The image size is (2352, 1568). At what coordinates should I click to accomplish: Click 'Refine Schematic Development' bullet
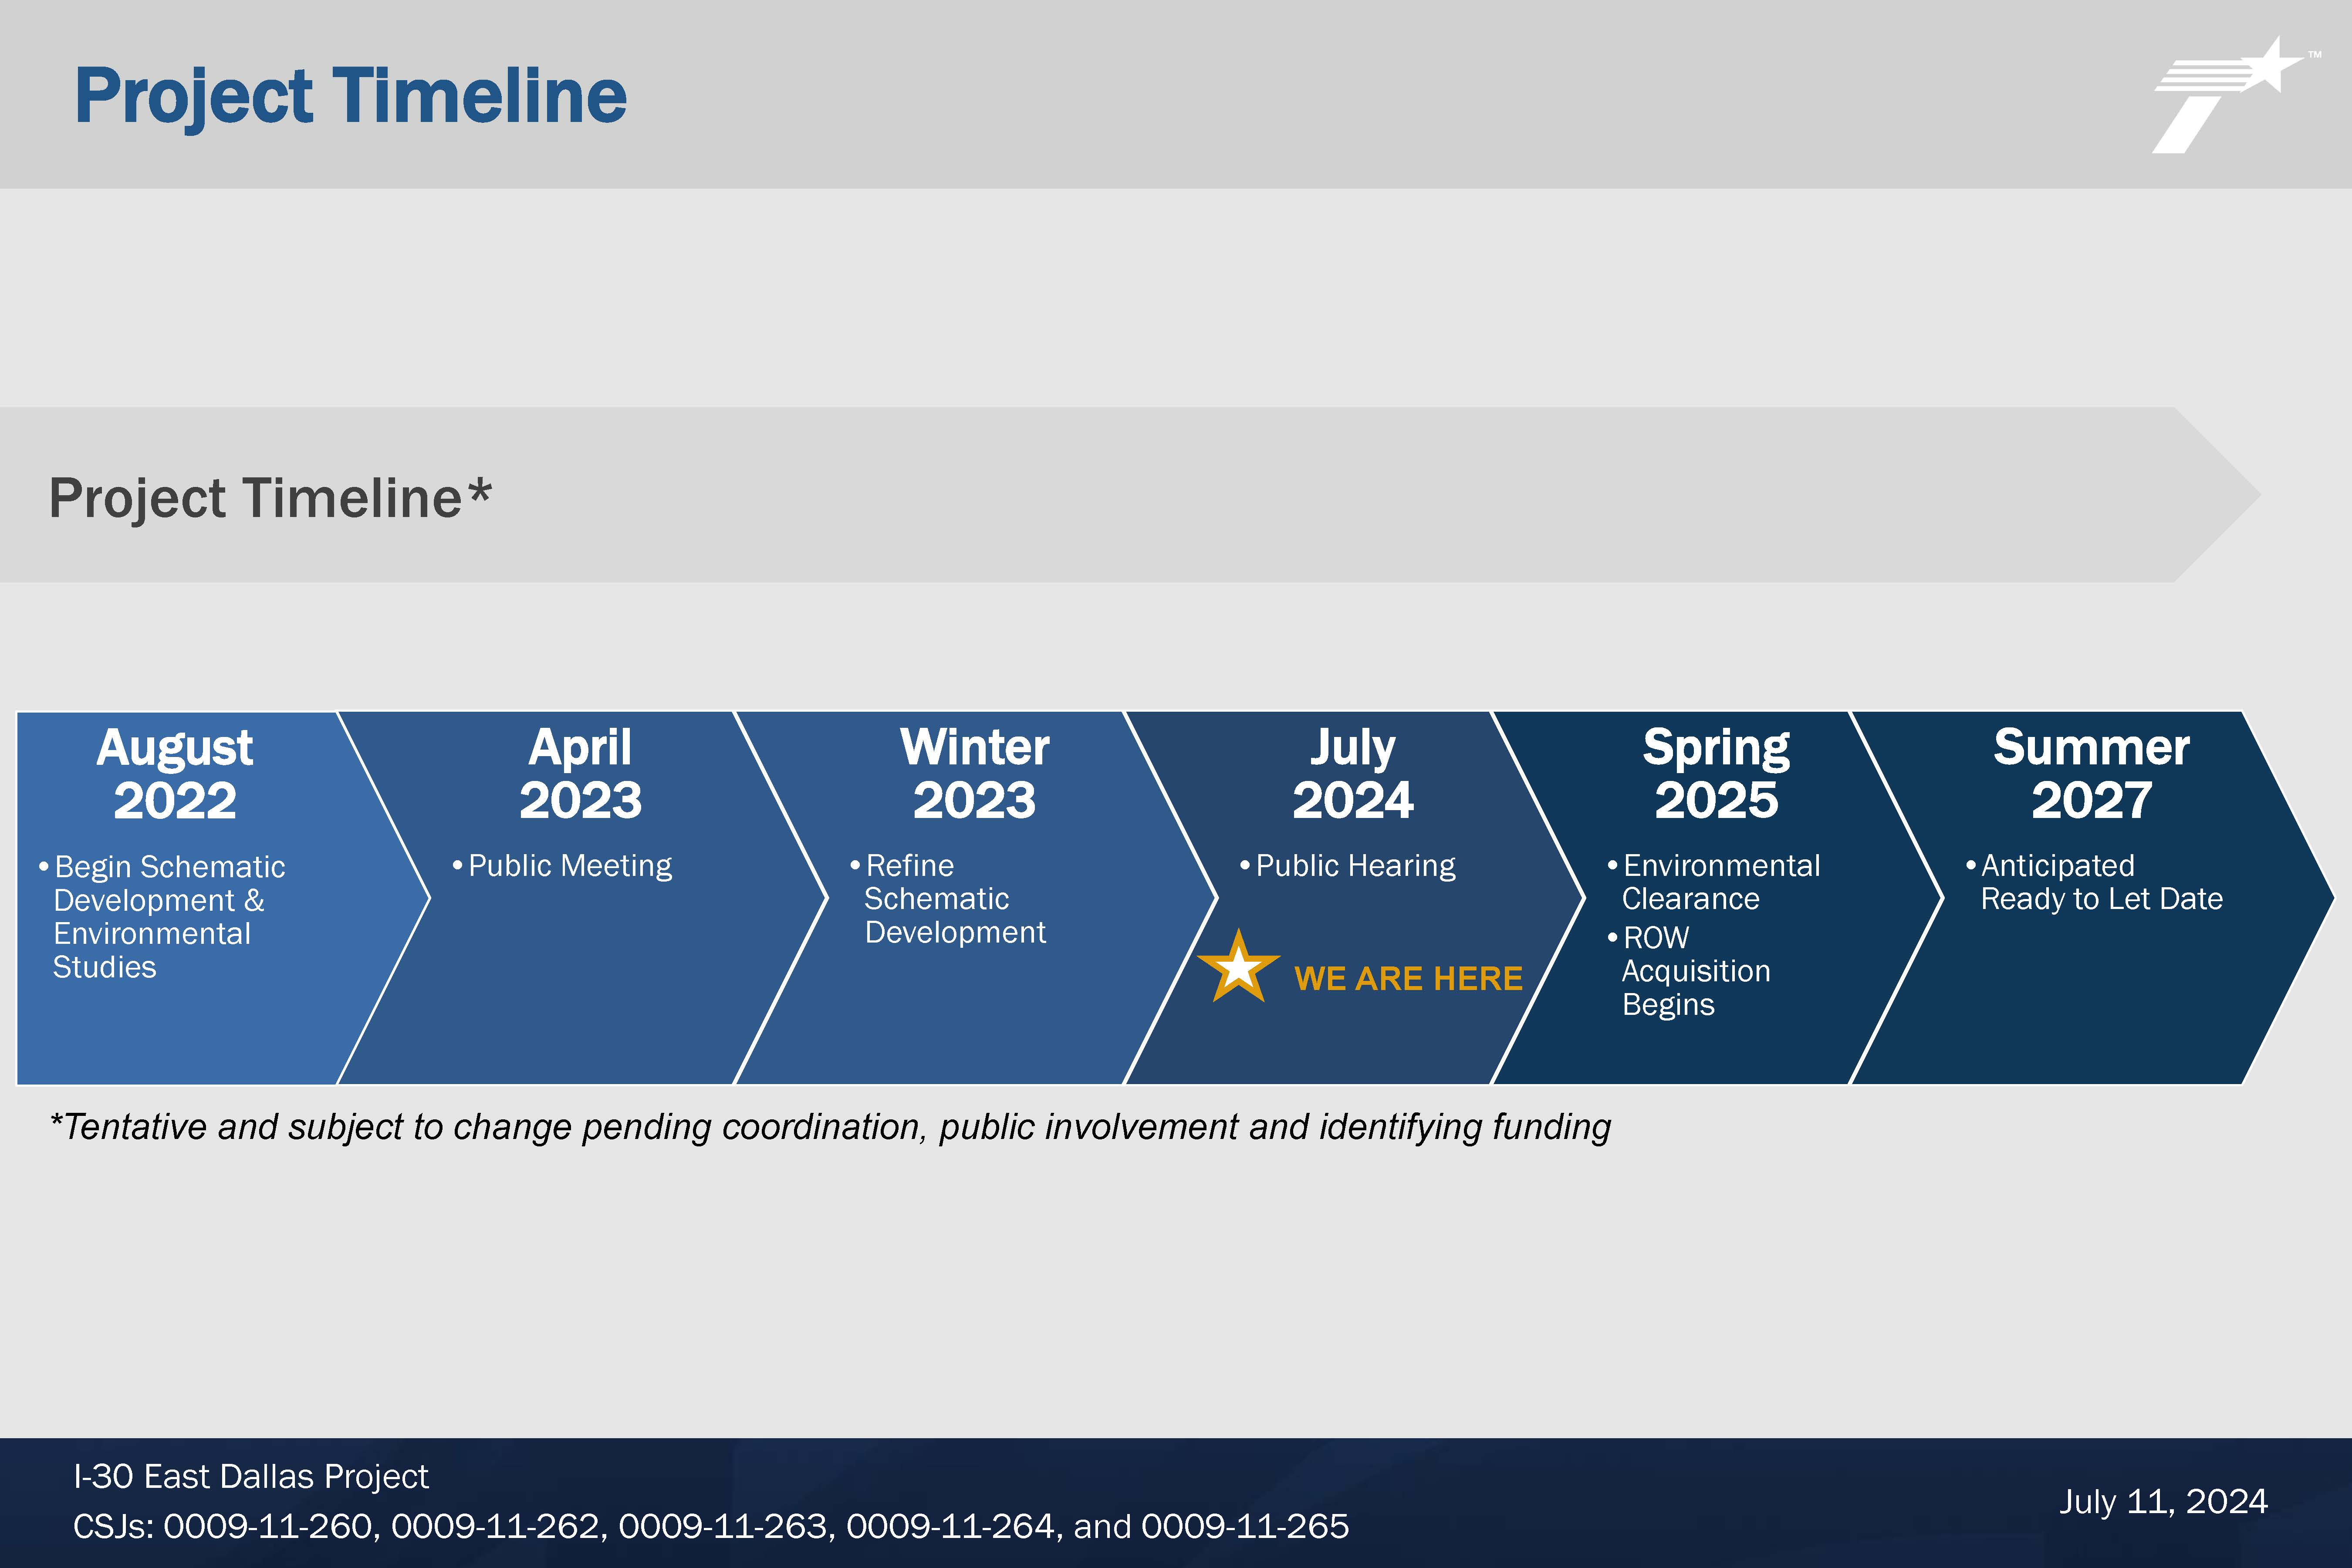pyautogui.click(x=948, y=898)
